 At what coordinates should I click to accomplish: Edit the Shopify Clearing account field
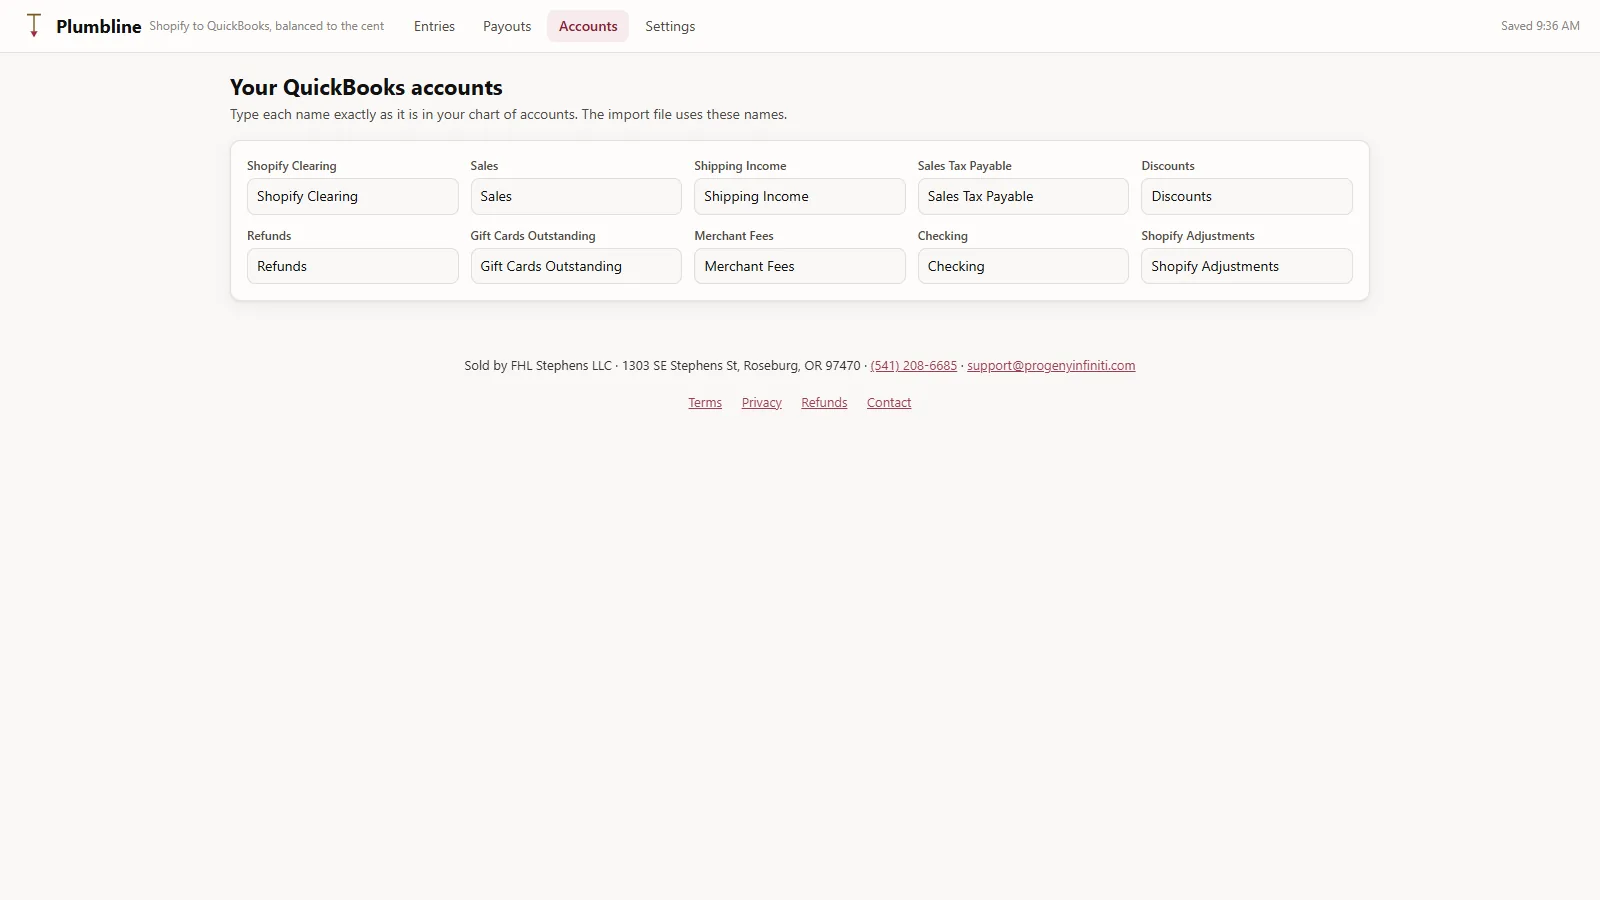[352, 196]
